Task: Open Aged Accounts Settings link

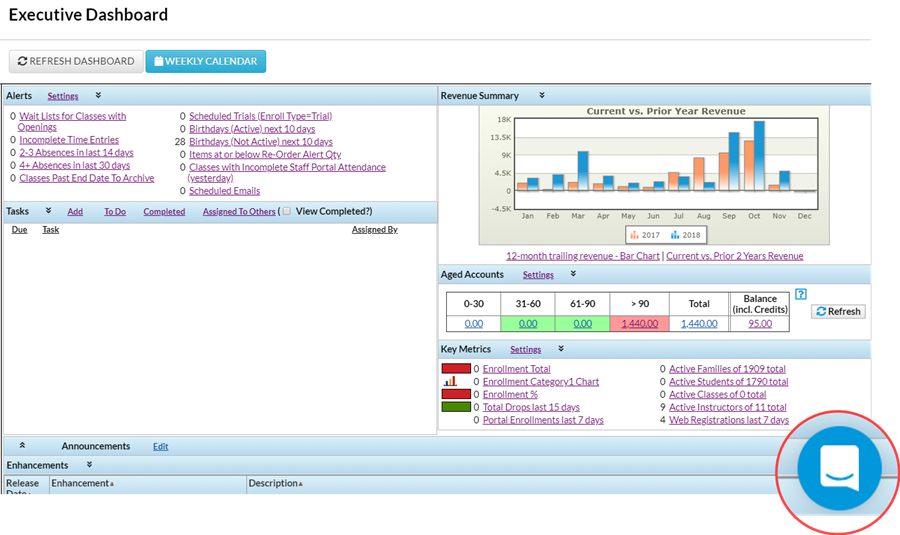Action: pos(538,275)
